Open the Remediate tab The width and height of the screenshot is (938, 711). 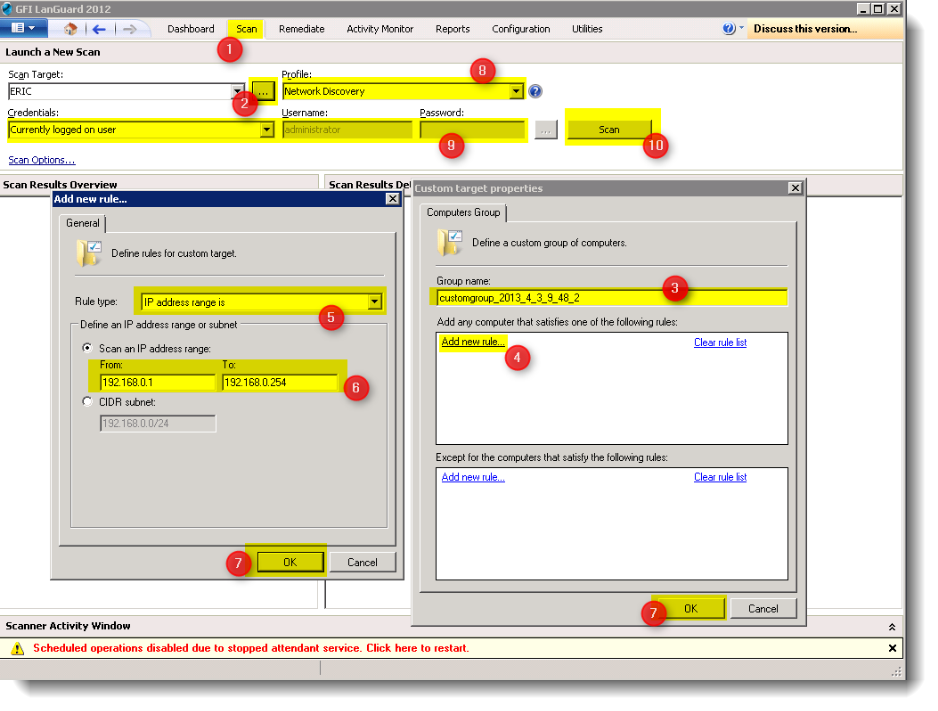point(301,29)
